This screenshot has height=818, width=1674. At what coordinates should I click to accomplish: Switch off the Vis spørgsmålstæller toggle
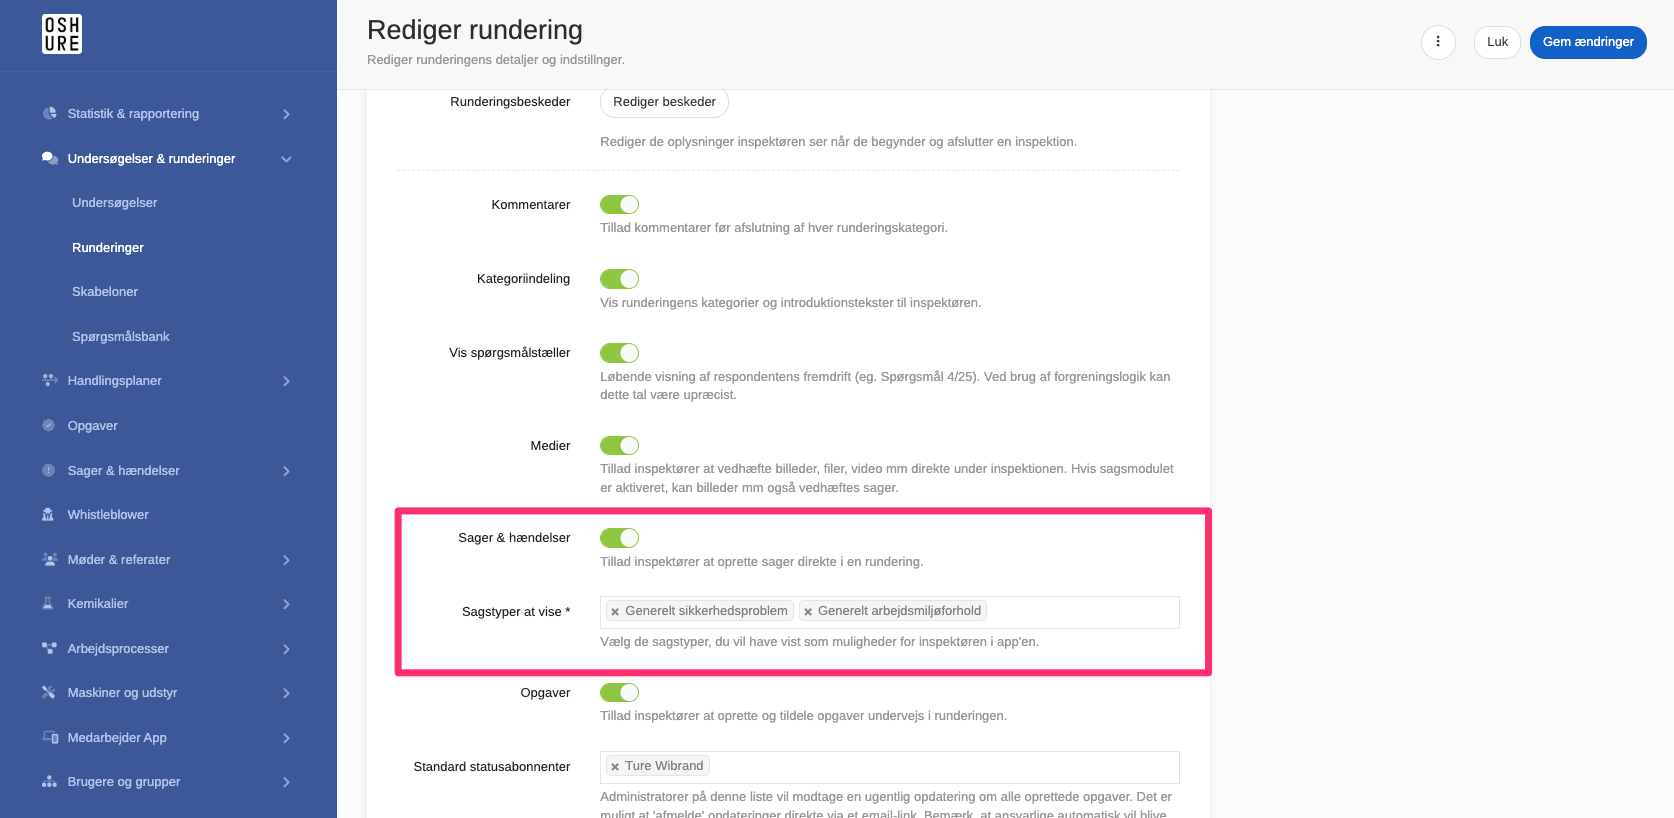pyautogui.click(x=619, y=353)
